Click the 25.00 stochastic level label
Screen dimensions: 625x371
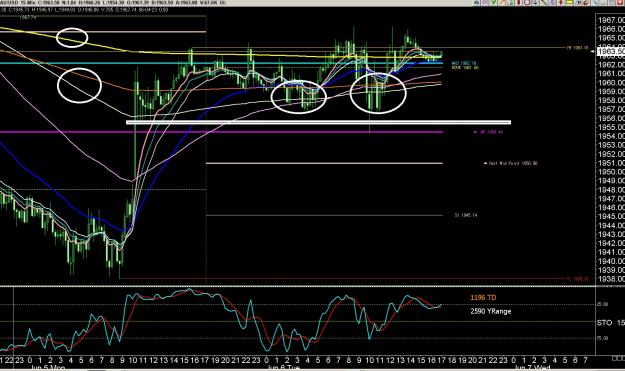pos(603,304)
